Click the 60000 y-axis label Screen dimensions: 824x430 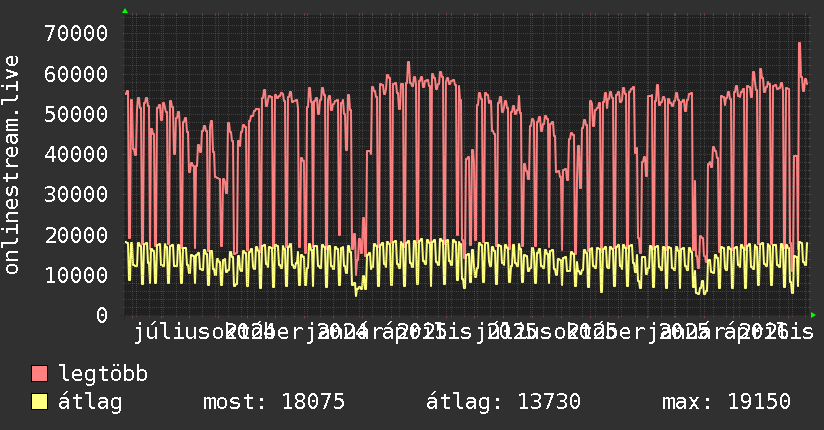coord(76,74)
